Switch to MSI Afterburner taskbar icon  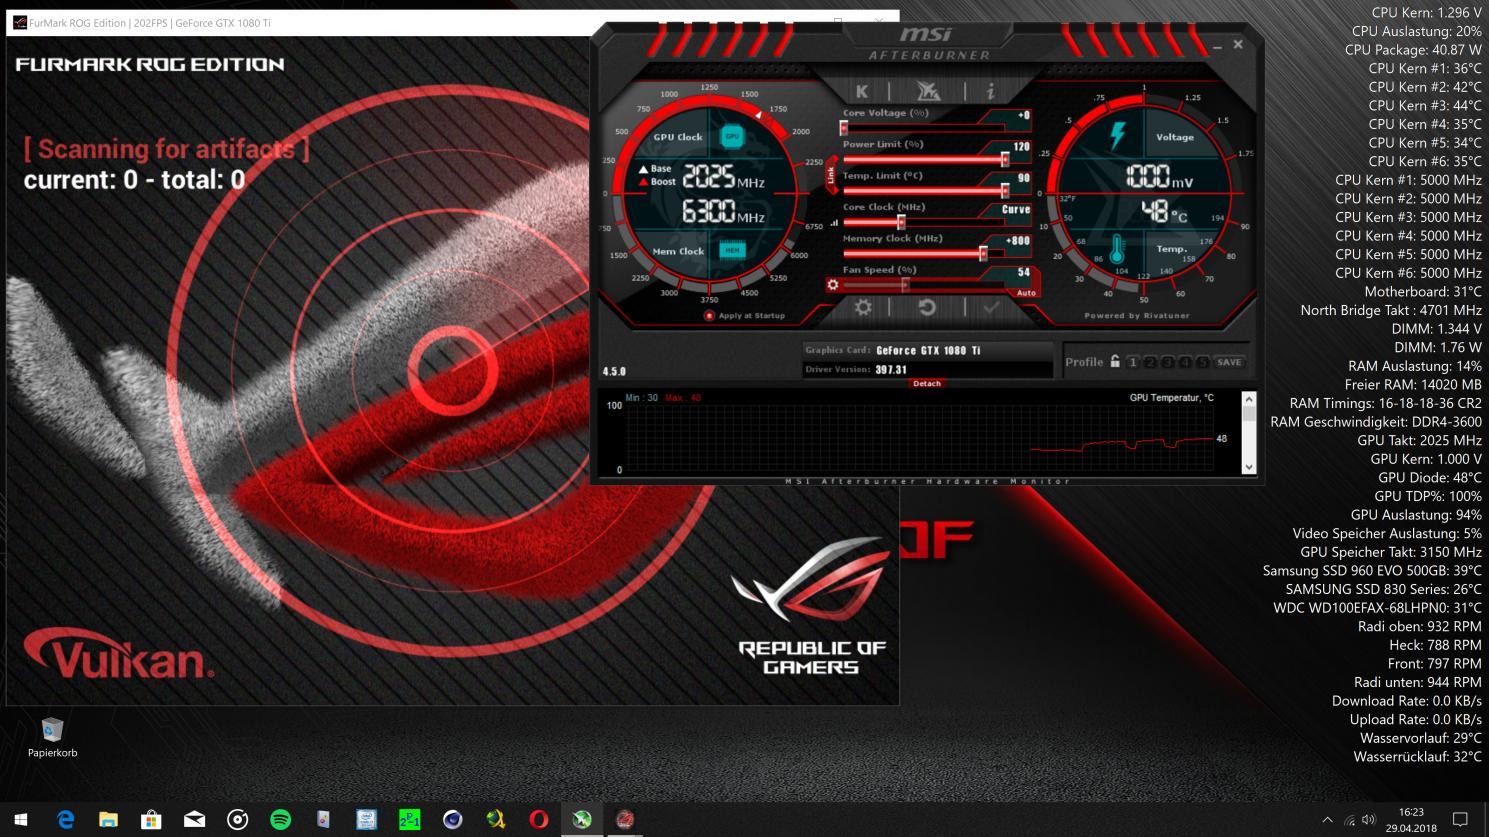581,820
